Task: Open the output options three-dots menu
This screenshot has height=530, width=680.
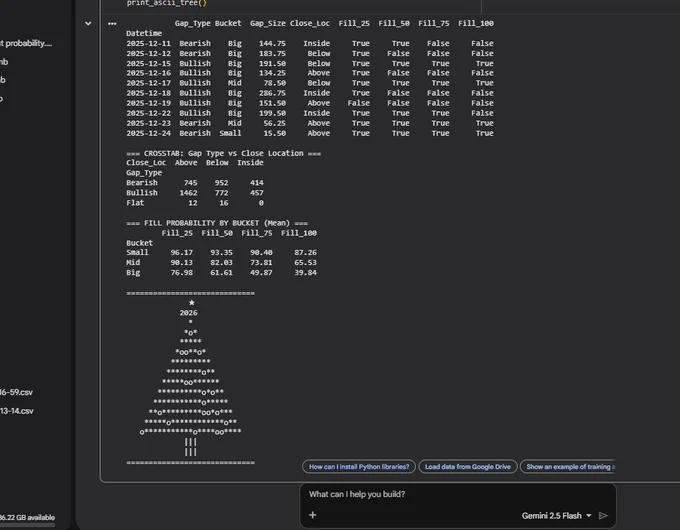Action: [x=112, y=24]
